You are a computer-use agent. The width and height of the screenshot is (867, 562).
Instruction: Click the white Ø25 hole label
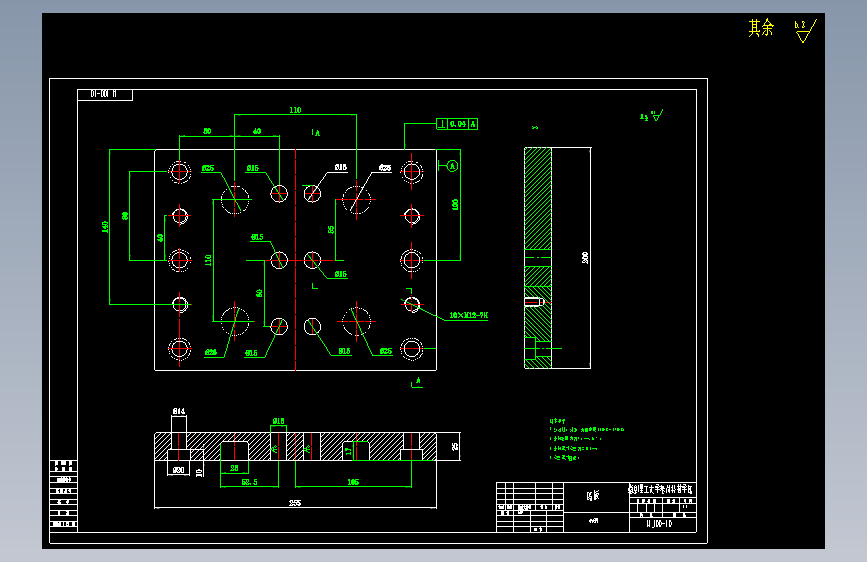click(385, 168)
